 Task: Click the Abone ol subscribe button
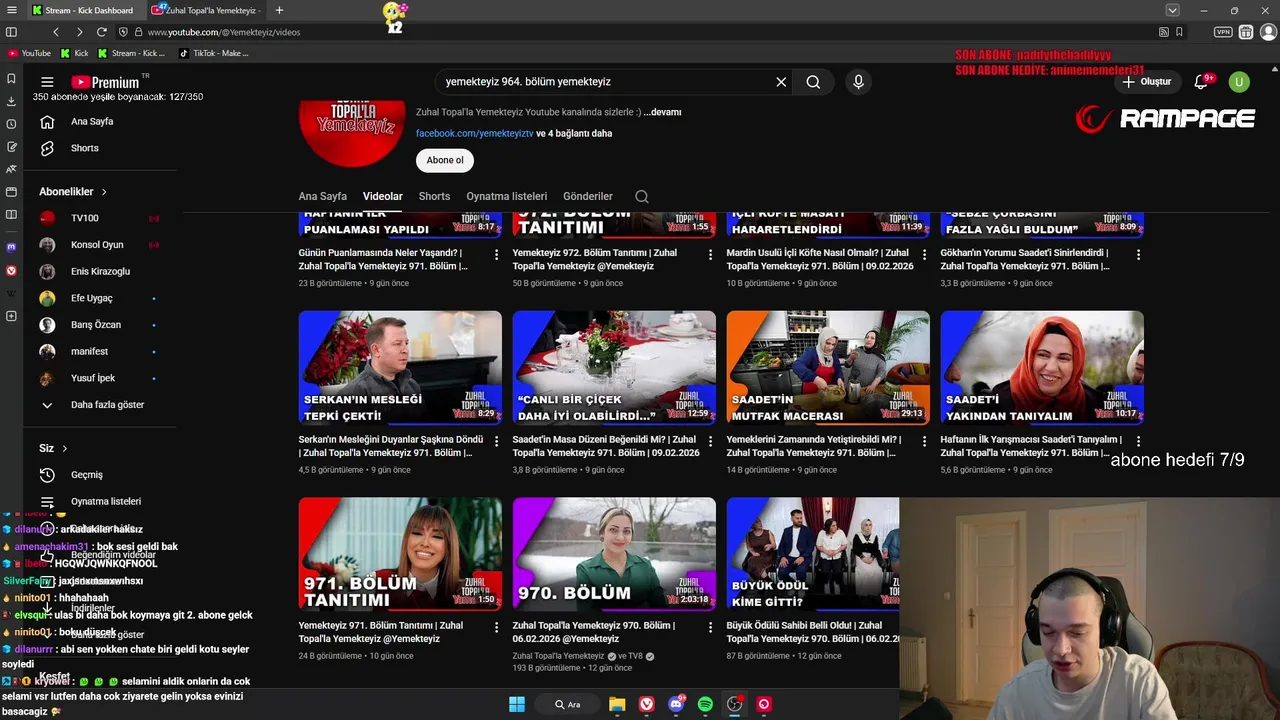click(x=445, y=160)
